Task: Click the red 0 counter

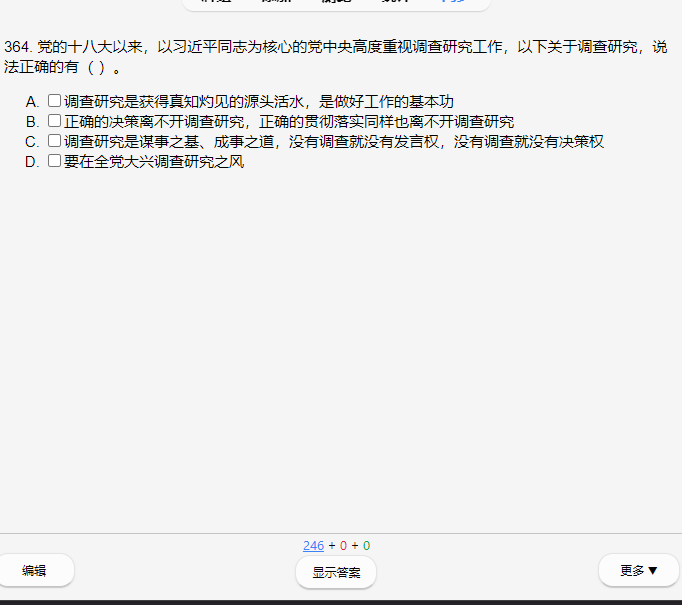Action: tap(343, 545)
